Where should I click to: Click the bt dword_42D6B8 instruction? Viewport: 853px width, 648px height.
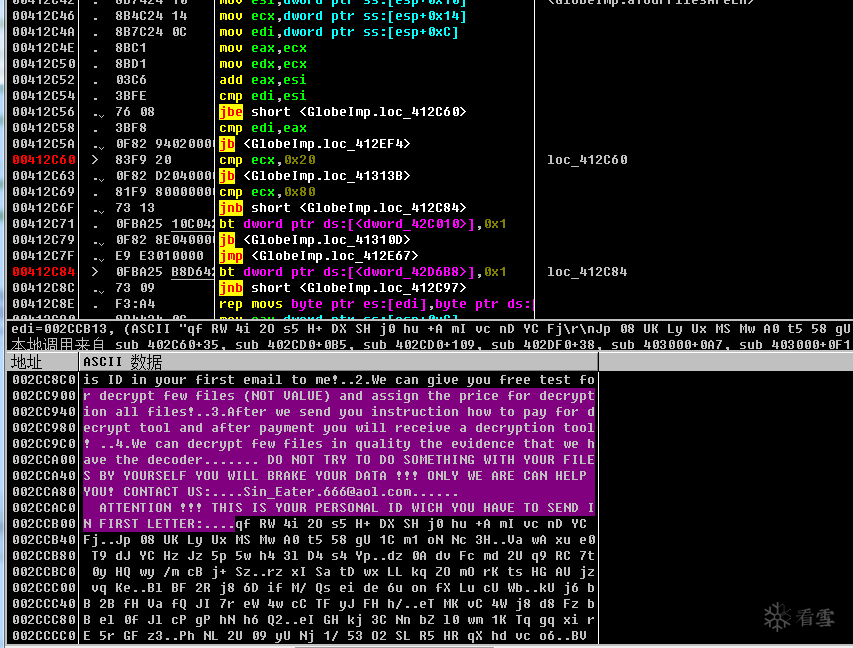[363, 271]
